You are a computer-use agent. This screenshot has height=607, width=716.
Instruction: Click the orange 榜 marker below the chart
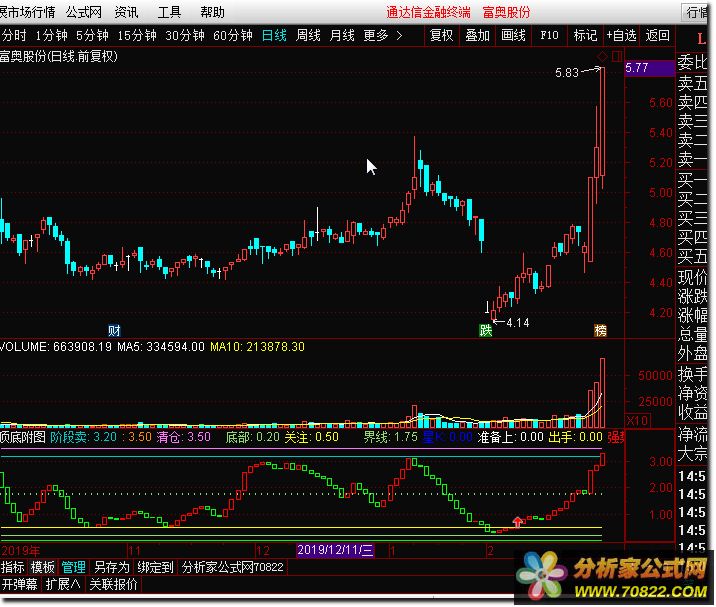600,330
